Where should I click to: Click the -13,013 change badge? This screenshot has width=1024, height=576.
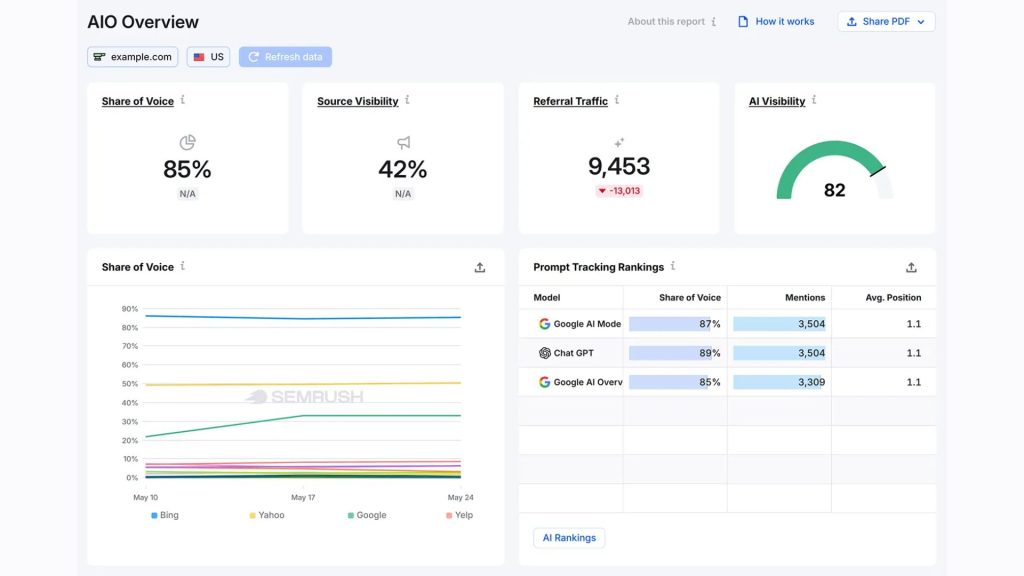click(x=619, y=191)
